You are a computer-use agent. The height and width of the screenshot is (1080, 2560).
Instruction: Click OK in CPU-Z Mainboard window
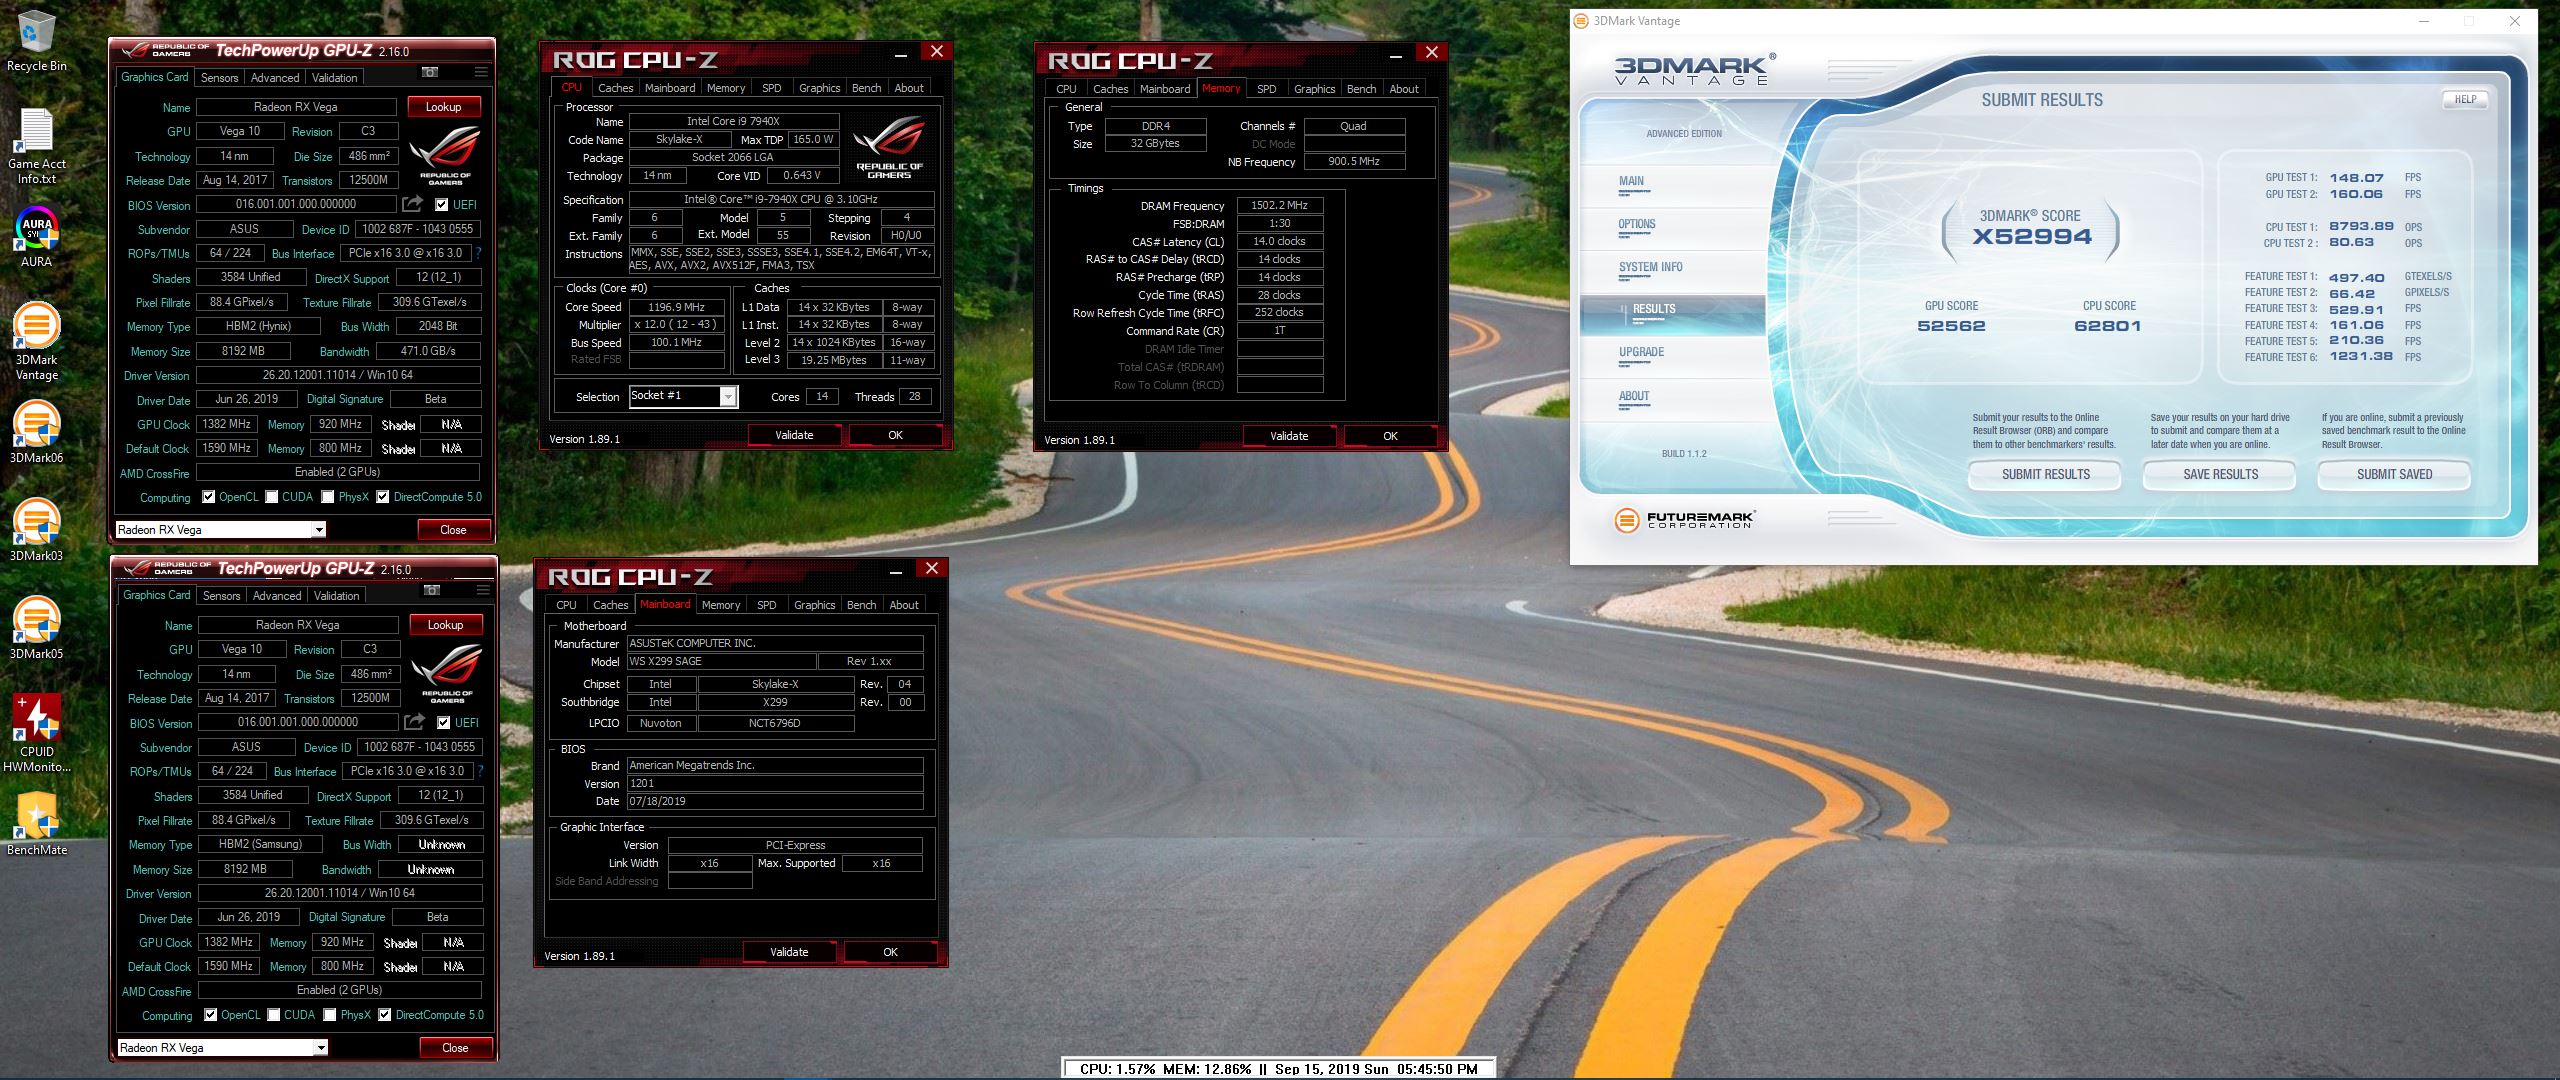pos(890,952)
